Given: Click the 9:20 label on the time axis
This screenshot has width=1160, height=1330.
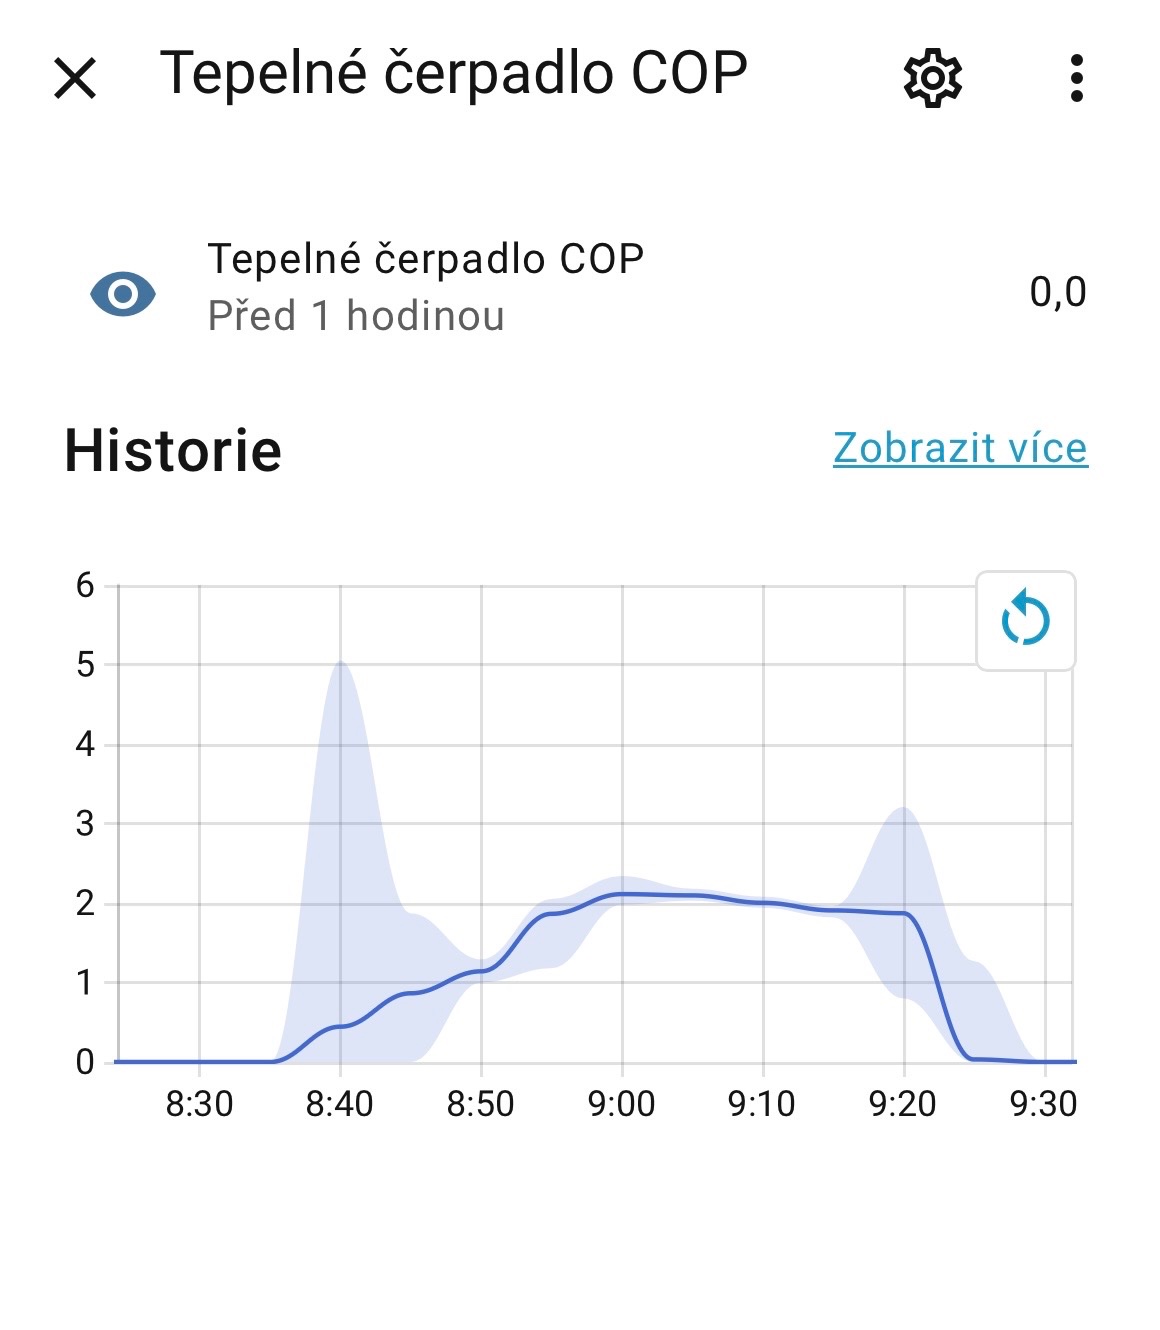Looking at the screenshot, I should pyautogui.click(x=902, y=1104).
